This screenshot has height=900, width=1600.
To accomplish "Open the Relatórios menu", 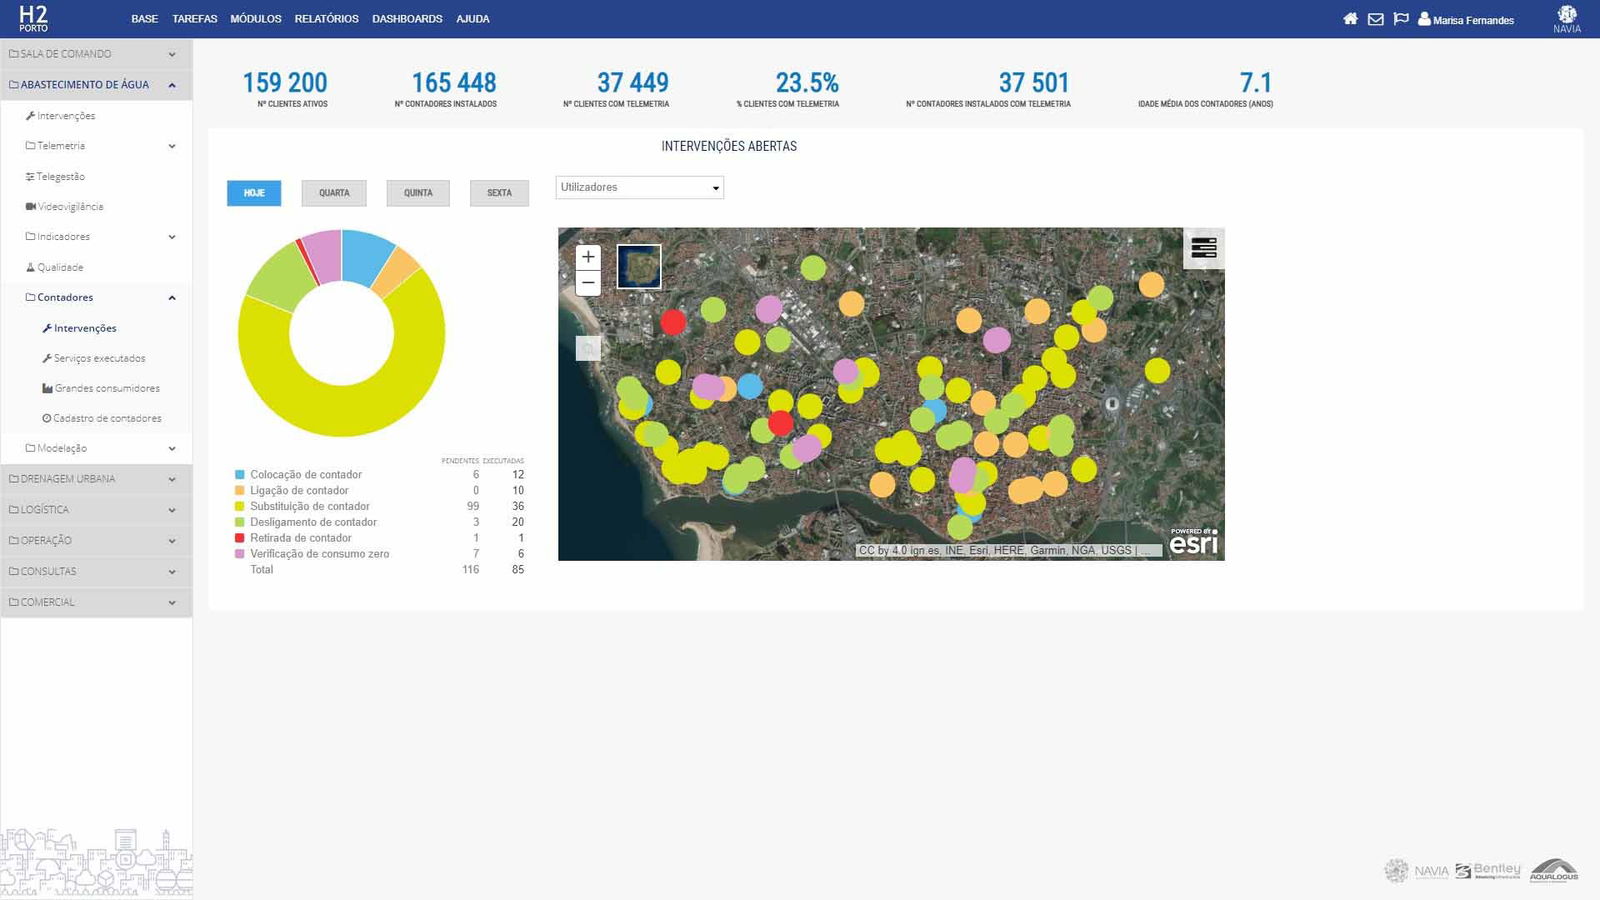I will 326,19.
